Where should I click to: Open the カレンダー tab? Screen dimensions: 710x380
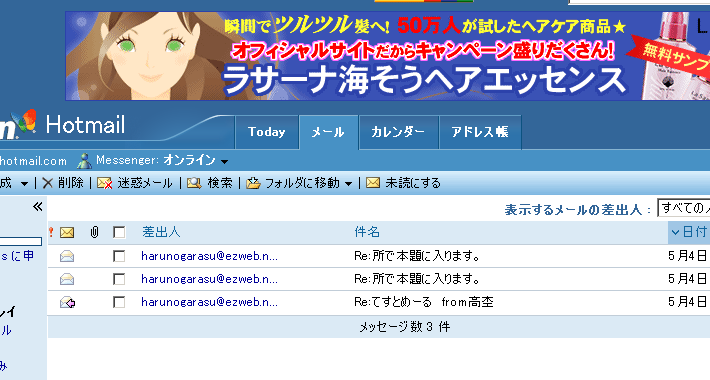398,132
